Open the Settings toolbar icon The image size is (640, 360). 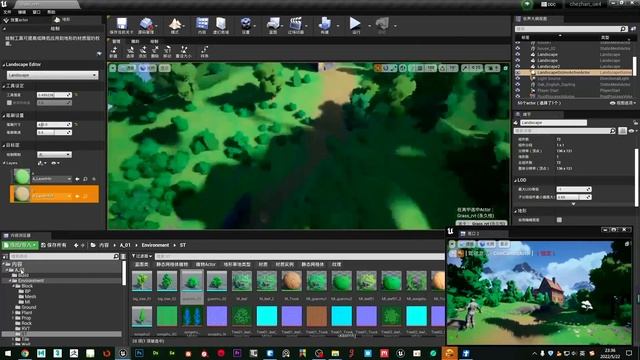tap(245, 25)
